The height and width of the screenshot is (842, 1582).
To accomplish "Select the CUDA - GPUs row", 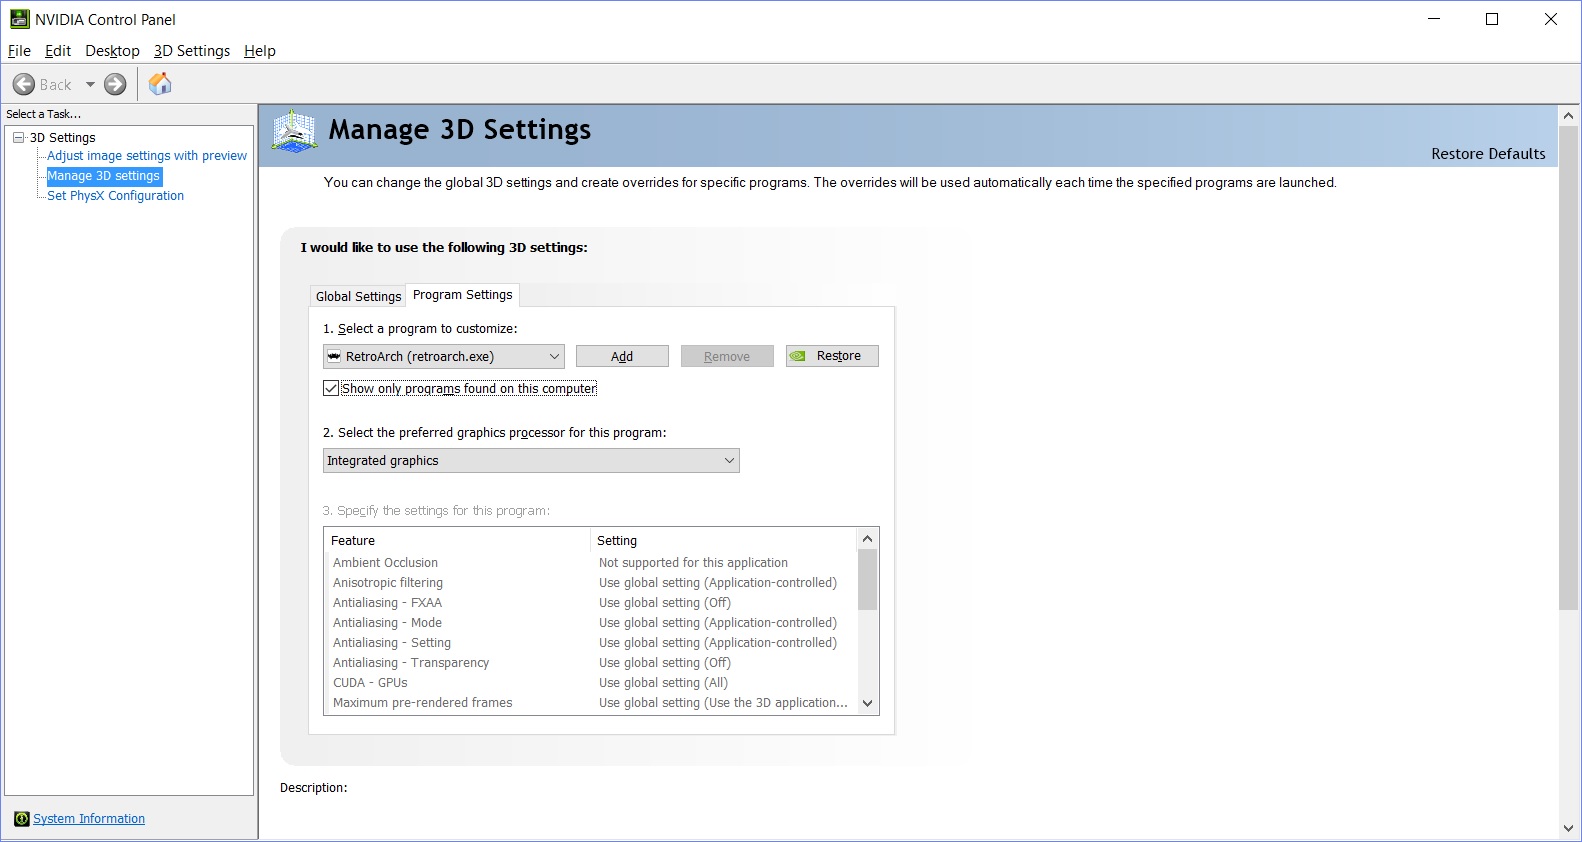I will (x=591, y=683).
